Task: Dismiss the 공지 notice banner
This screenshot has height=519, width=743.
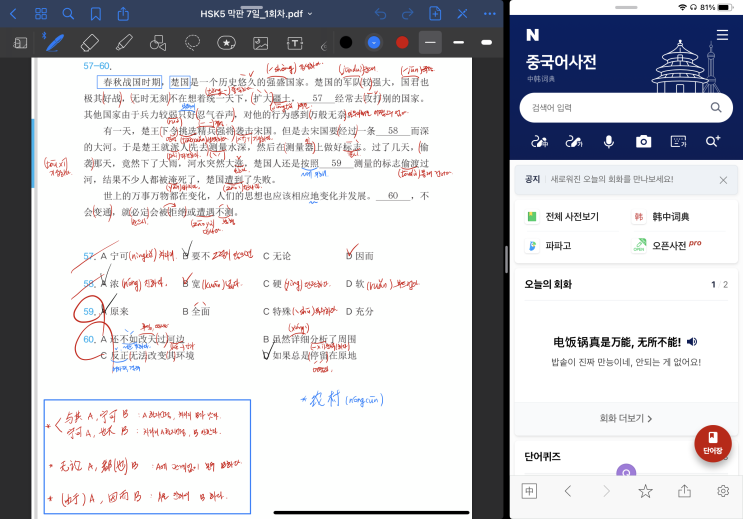Action: click(x=723, y=180)
